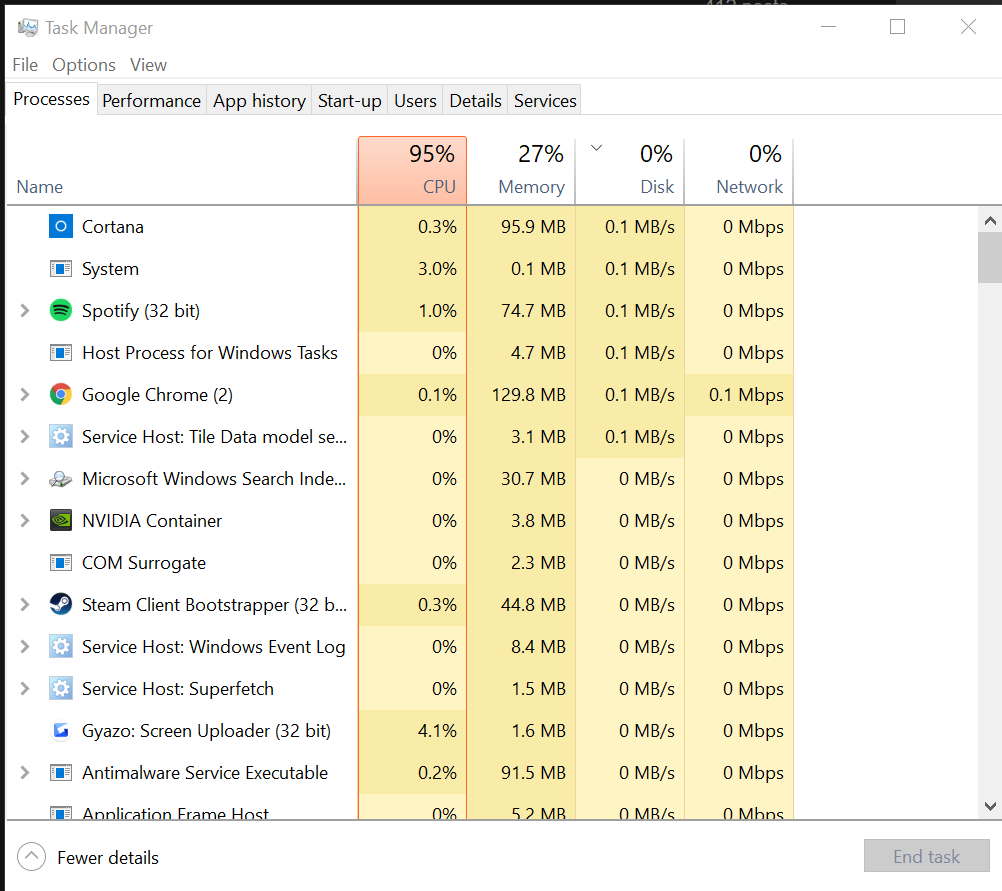This screenshot has height=891, width=1002.
Task: Select the Cortana process name
Action: tap(113, 227)
